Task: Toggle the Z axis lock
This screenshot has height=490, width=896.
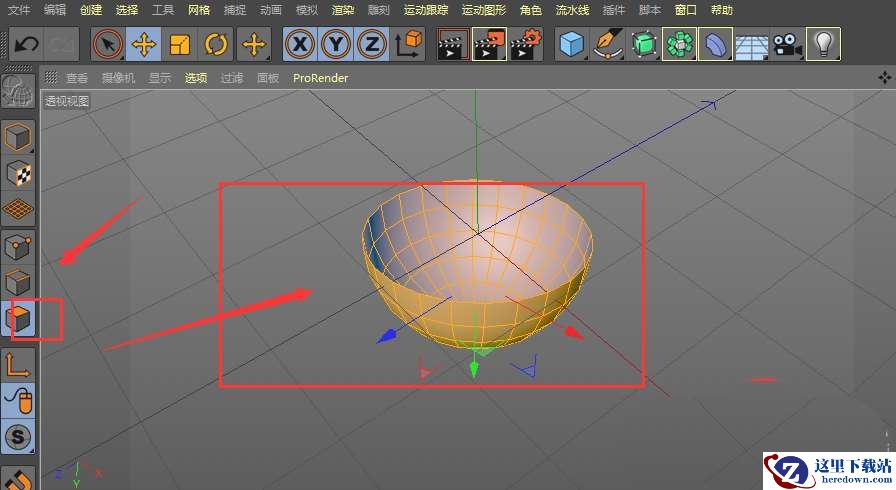Action: click(372, 45)
